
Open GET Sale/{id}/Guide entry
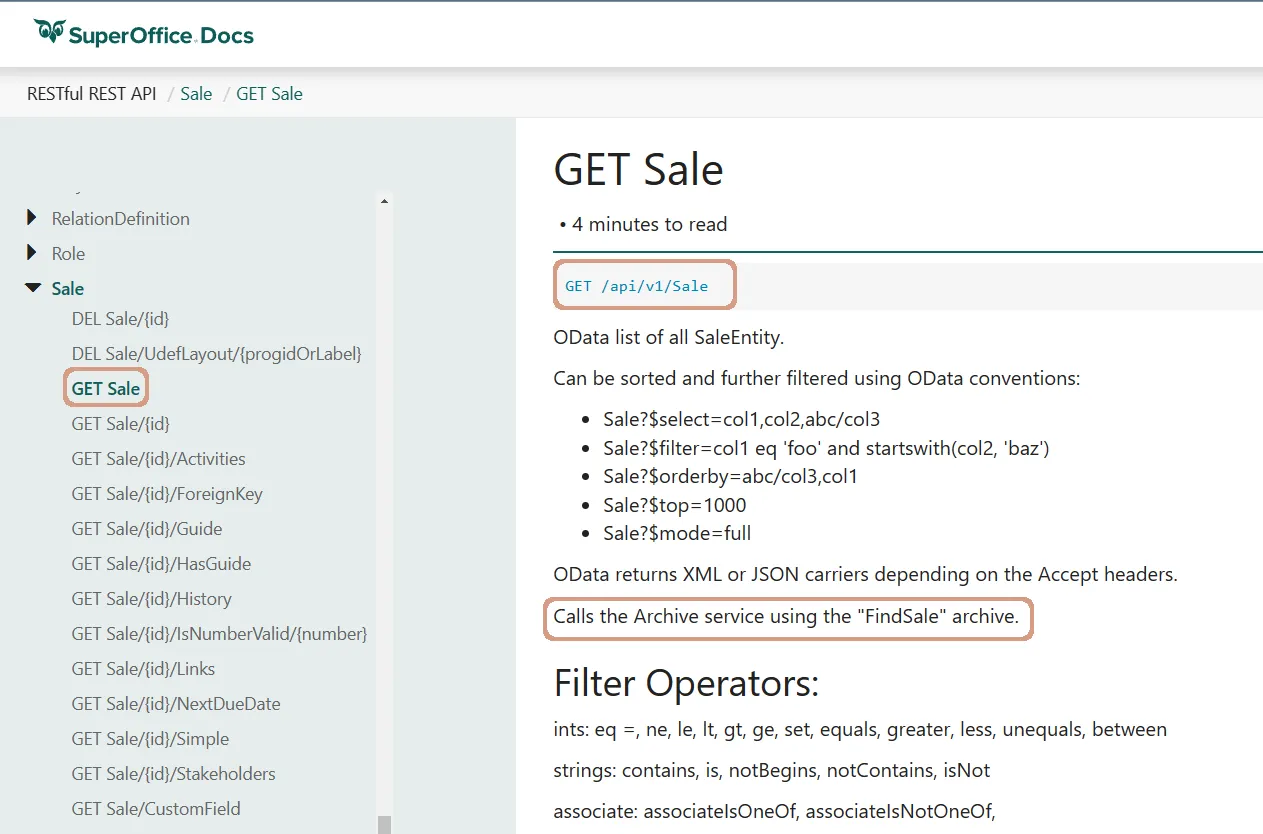pos(147,529)
